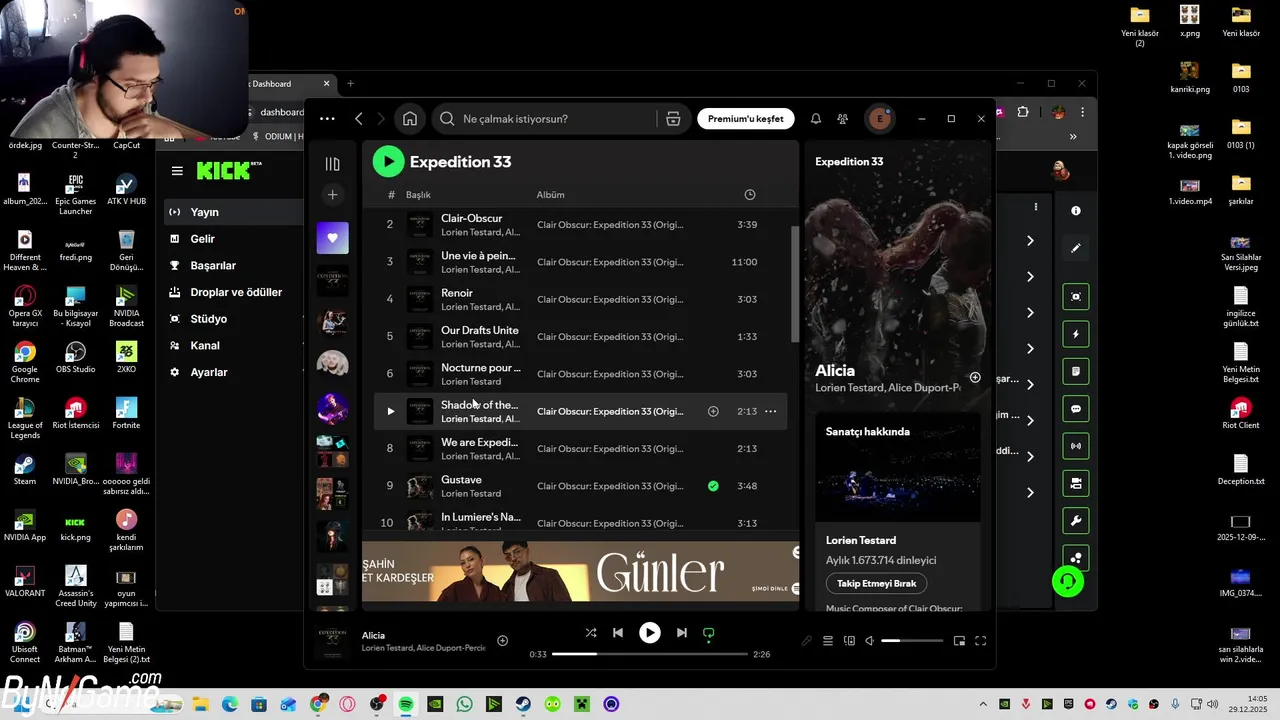Open the lyrics microphone icon
The image size is (1280, 720).
807,641
